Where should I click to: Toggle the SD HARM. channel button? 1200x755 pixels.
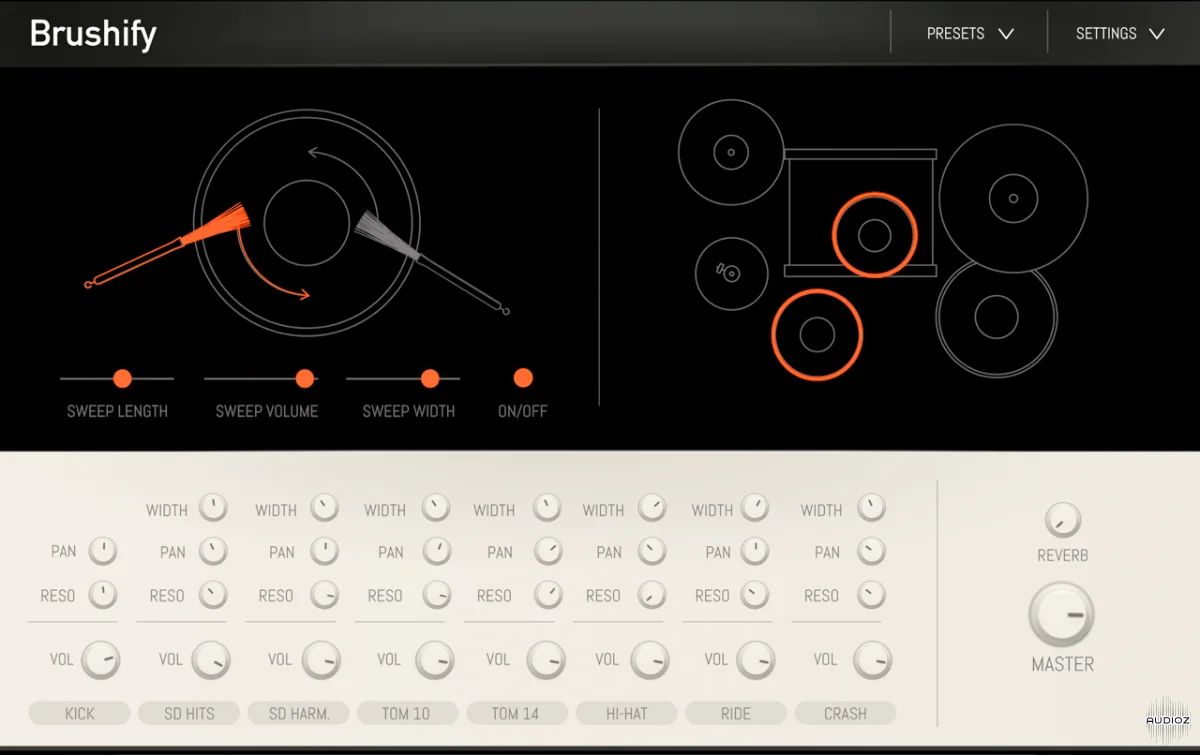pos(298,713)
